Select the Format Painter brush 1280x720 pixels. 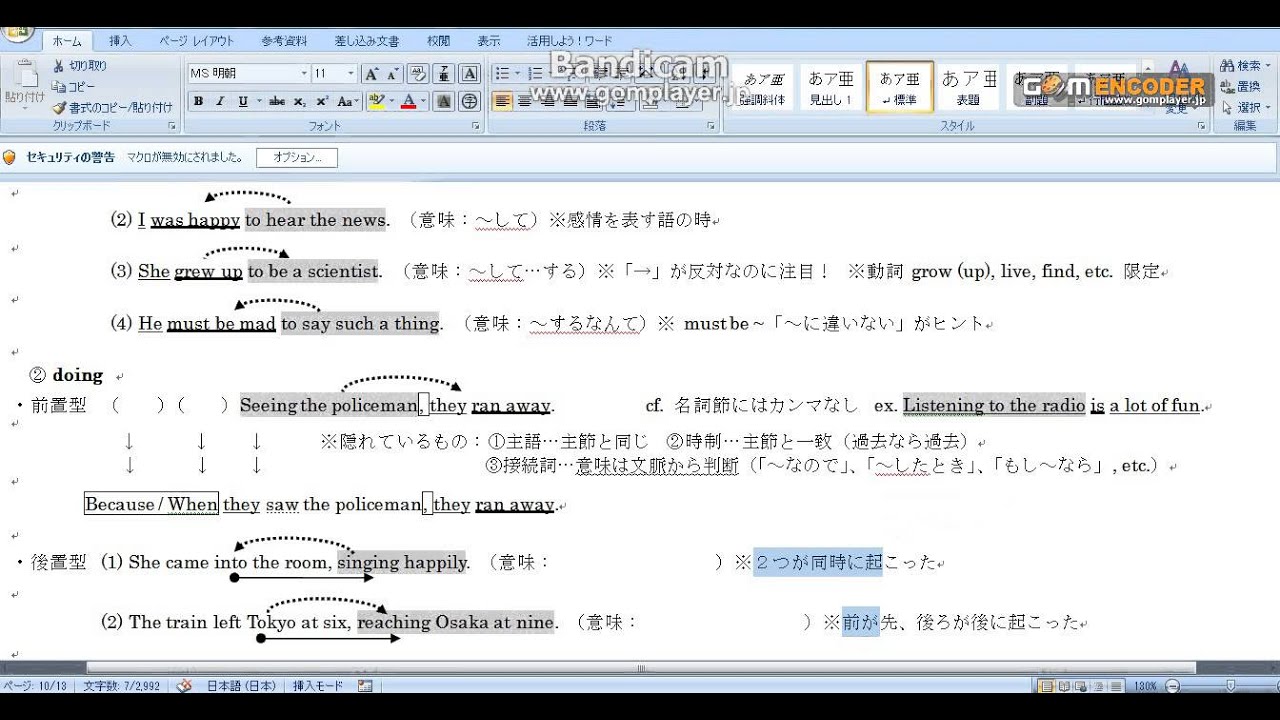59,107
